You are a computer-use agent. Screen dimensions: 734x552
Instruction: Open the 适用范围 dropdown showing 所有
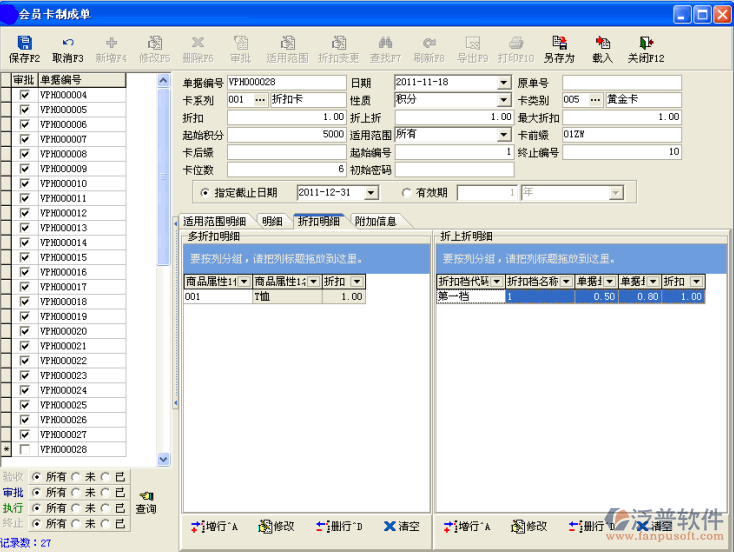point(504,134)
